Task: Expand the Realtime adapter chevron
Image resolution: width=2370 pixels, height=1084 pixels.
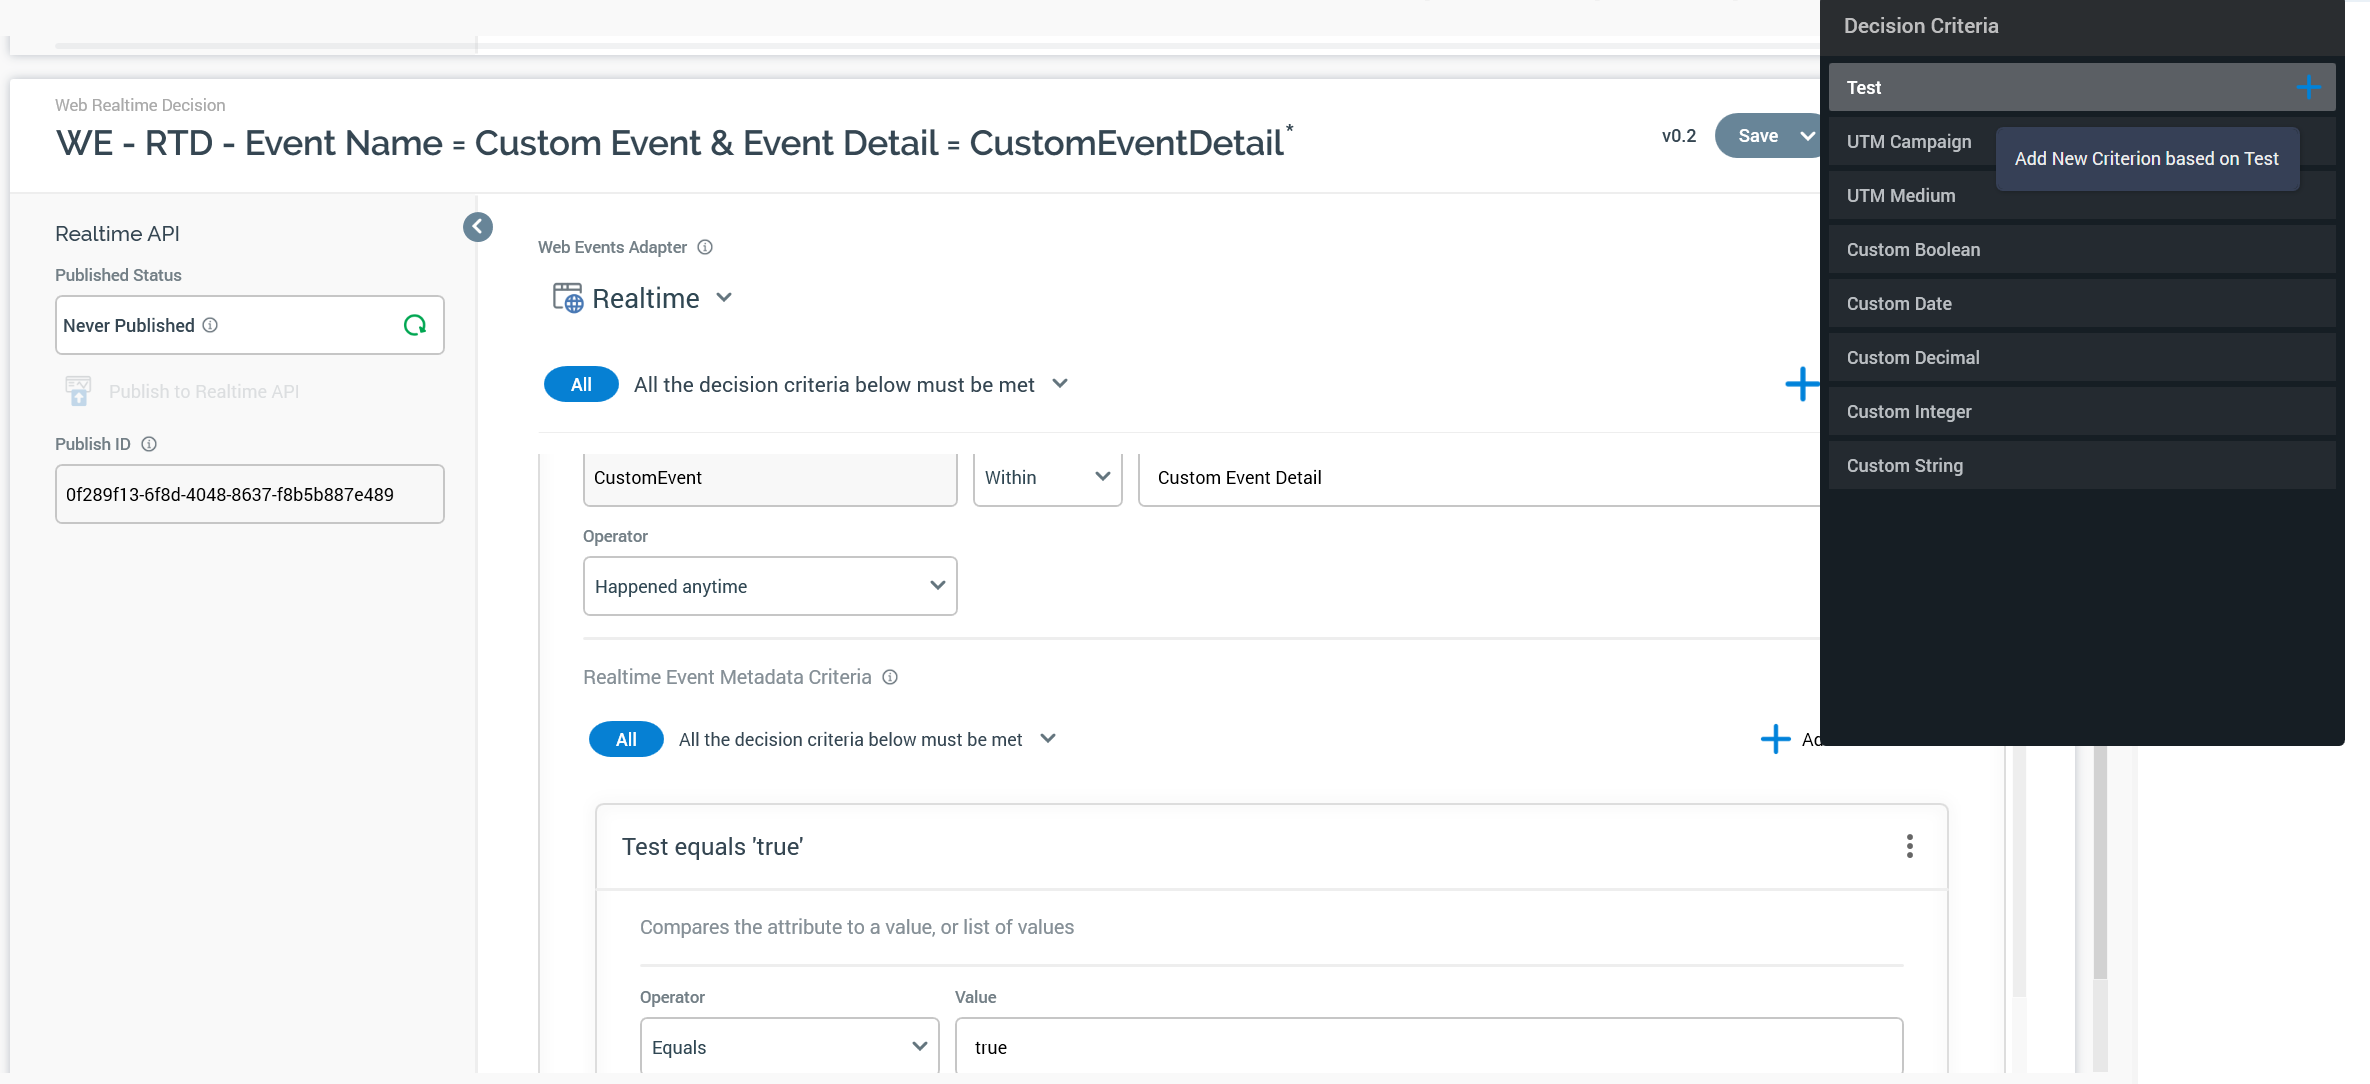Action: 725,298
